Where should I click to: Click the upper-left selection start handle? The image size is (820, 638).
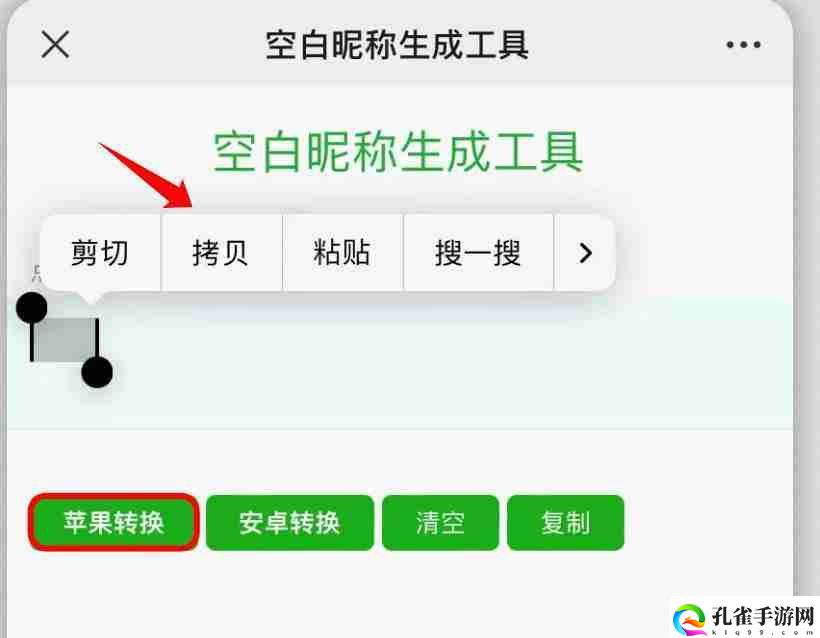coord(32,307)
